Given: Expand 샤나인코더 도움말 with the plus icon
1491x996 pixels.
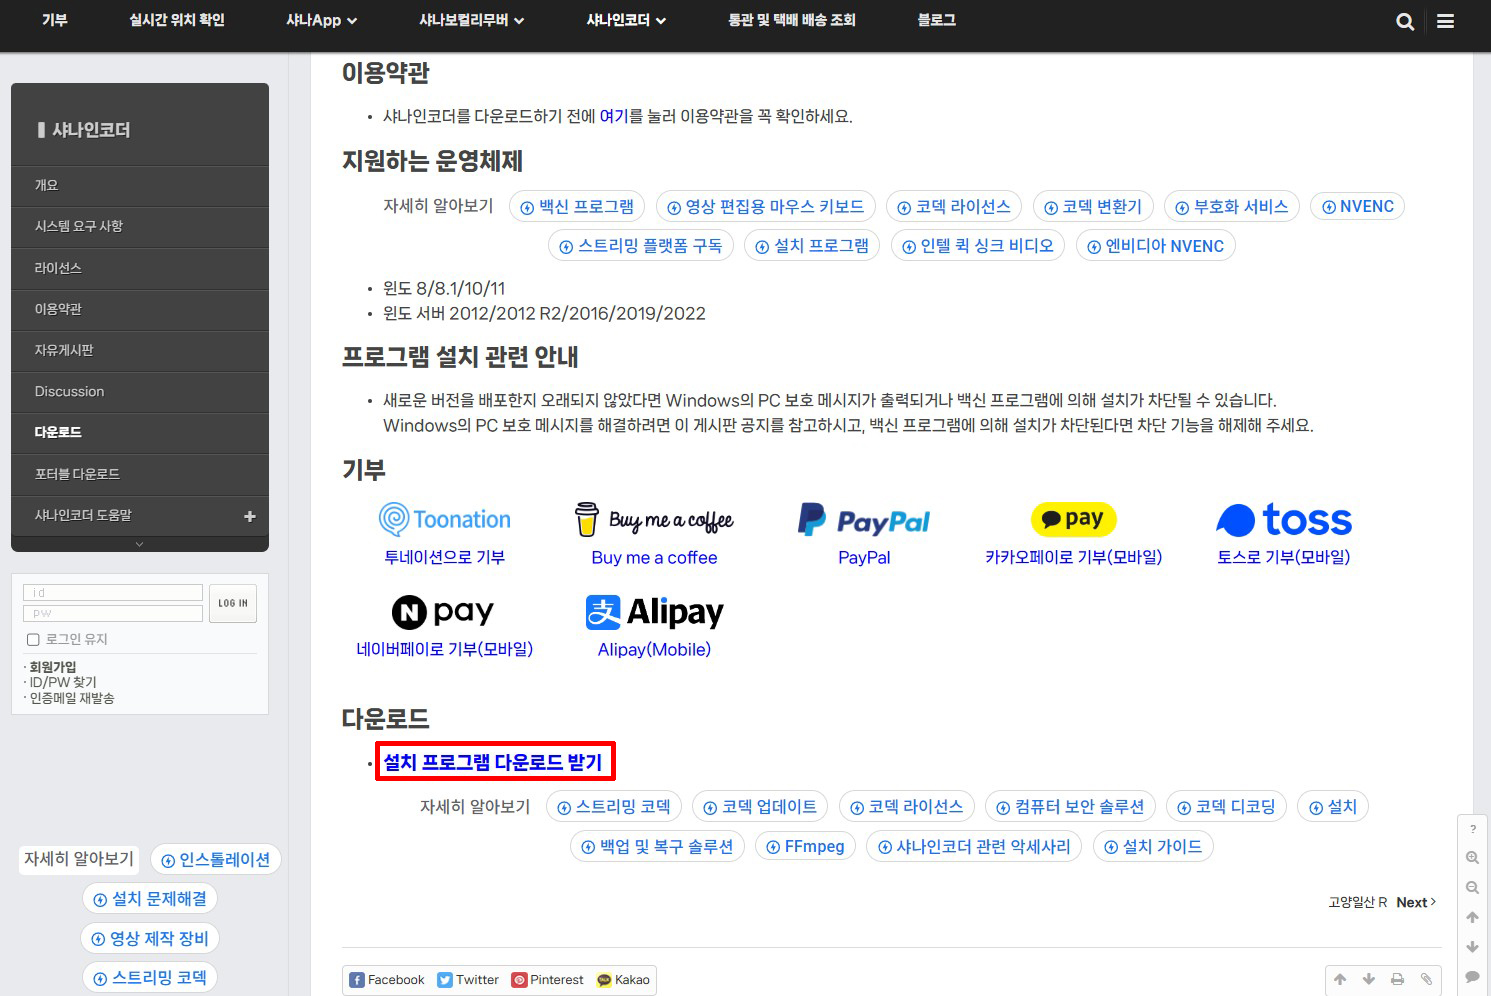Looking at the screenshot, I should coord(250,516).
